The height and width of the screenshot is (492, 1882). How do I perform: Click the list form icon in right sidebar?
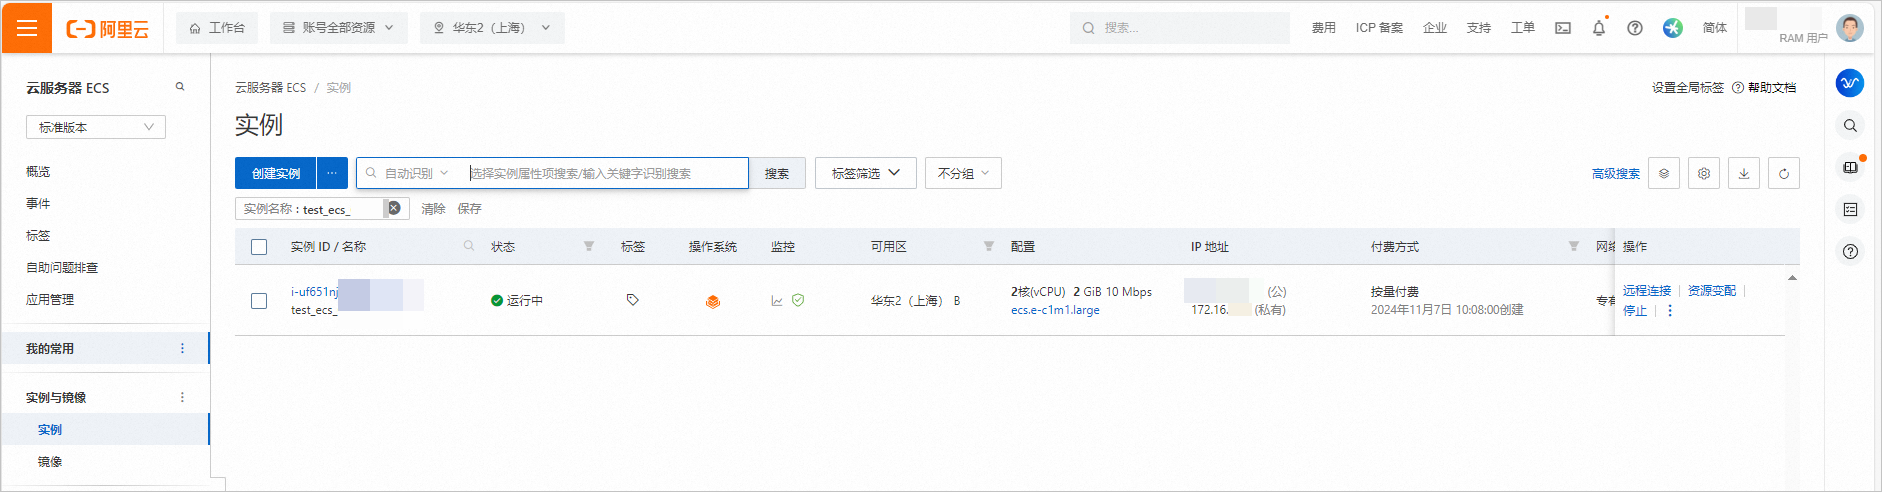click(1850, 209)
